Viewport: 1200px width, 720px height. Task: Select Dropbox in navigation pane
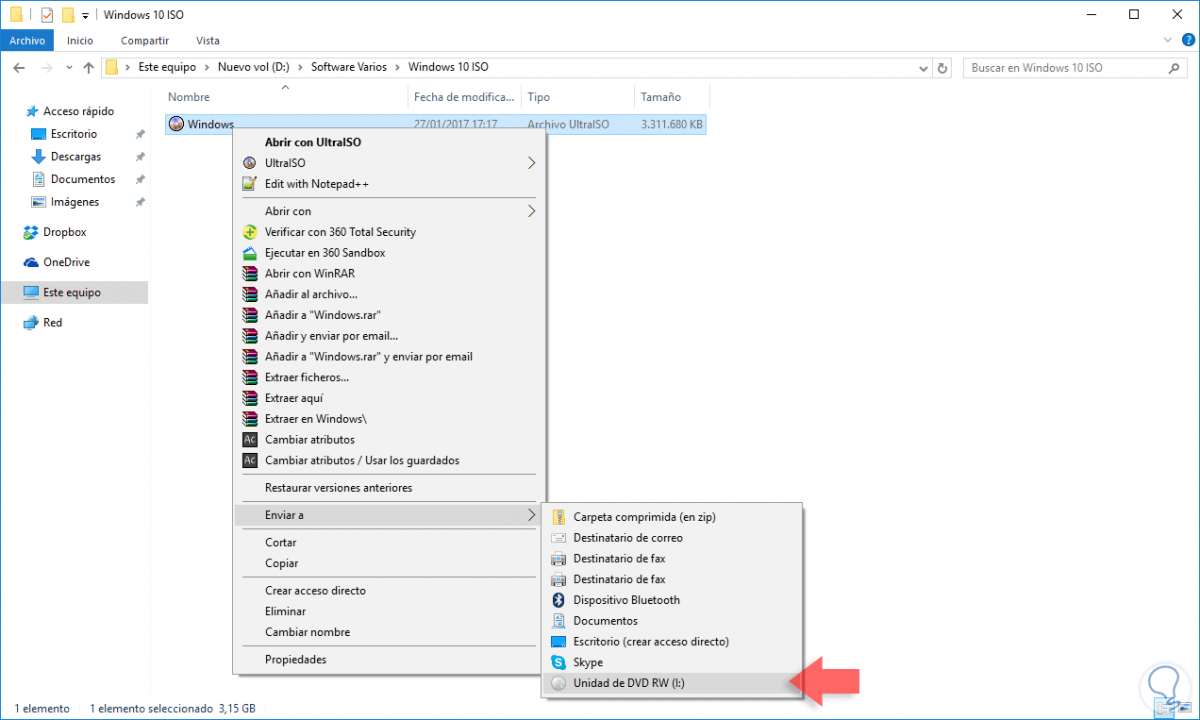tap(64, 232)
